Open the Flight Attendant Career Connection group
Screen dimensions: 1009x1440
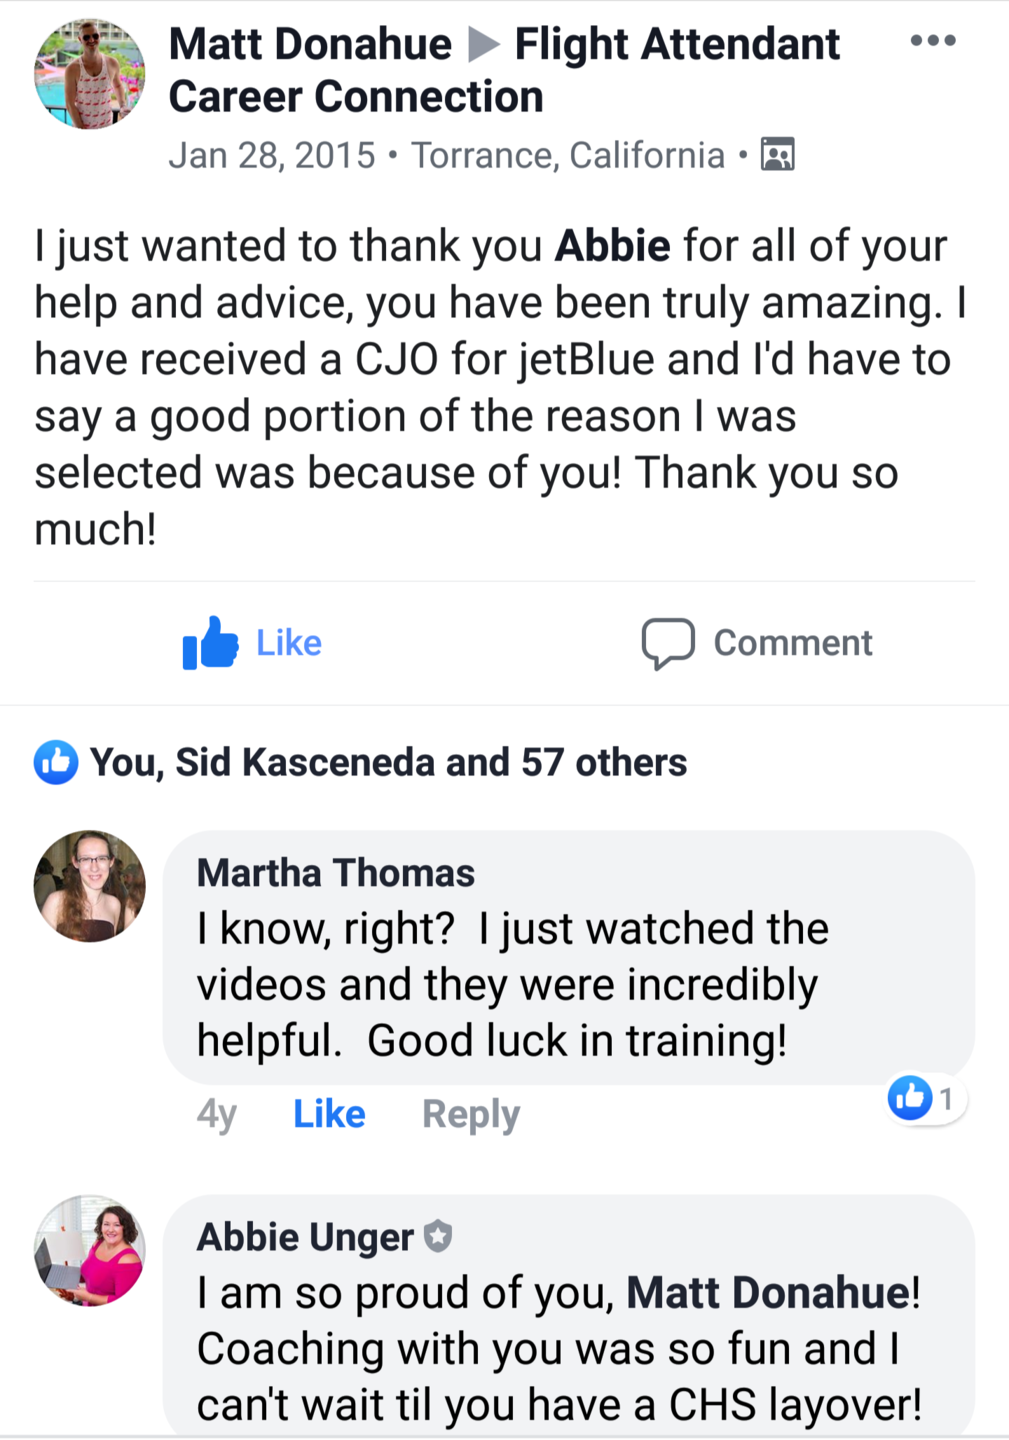(676, 44)
